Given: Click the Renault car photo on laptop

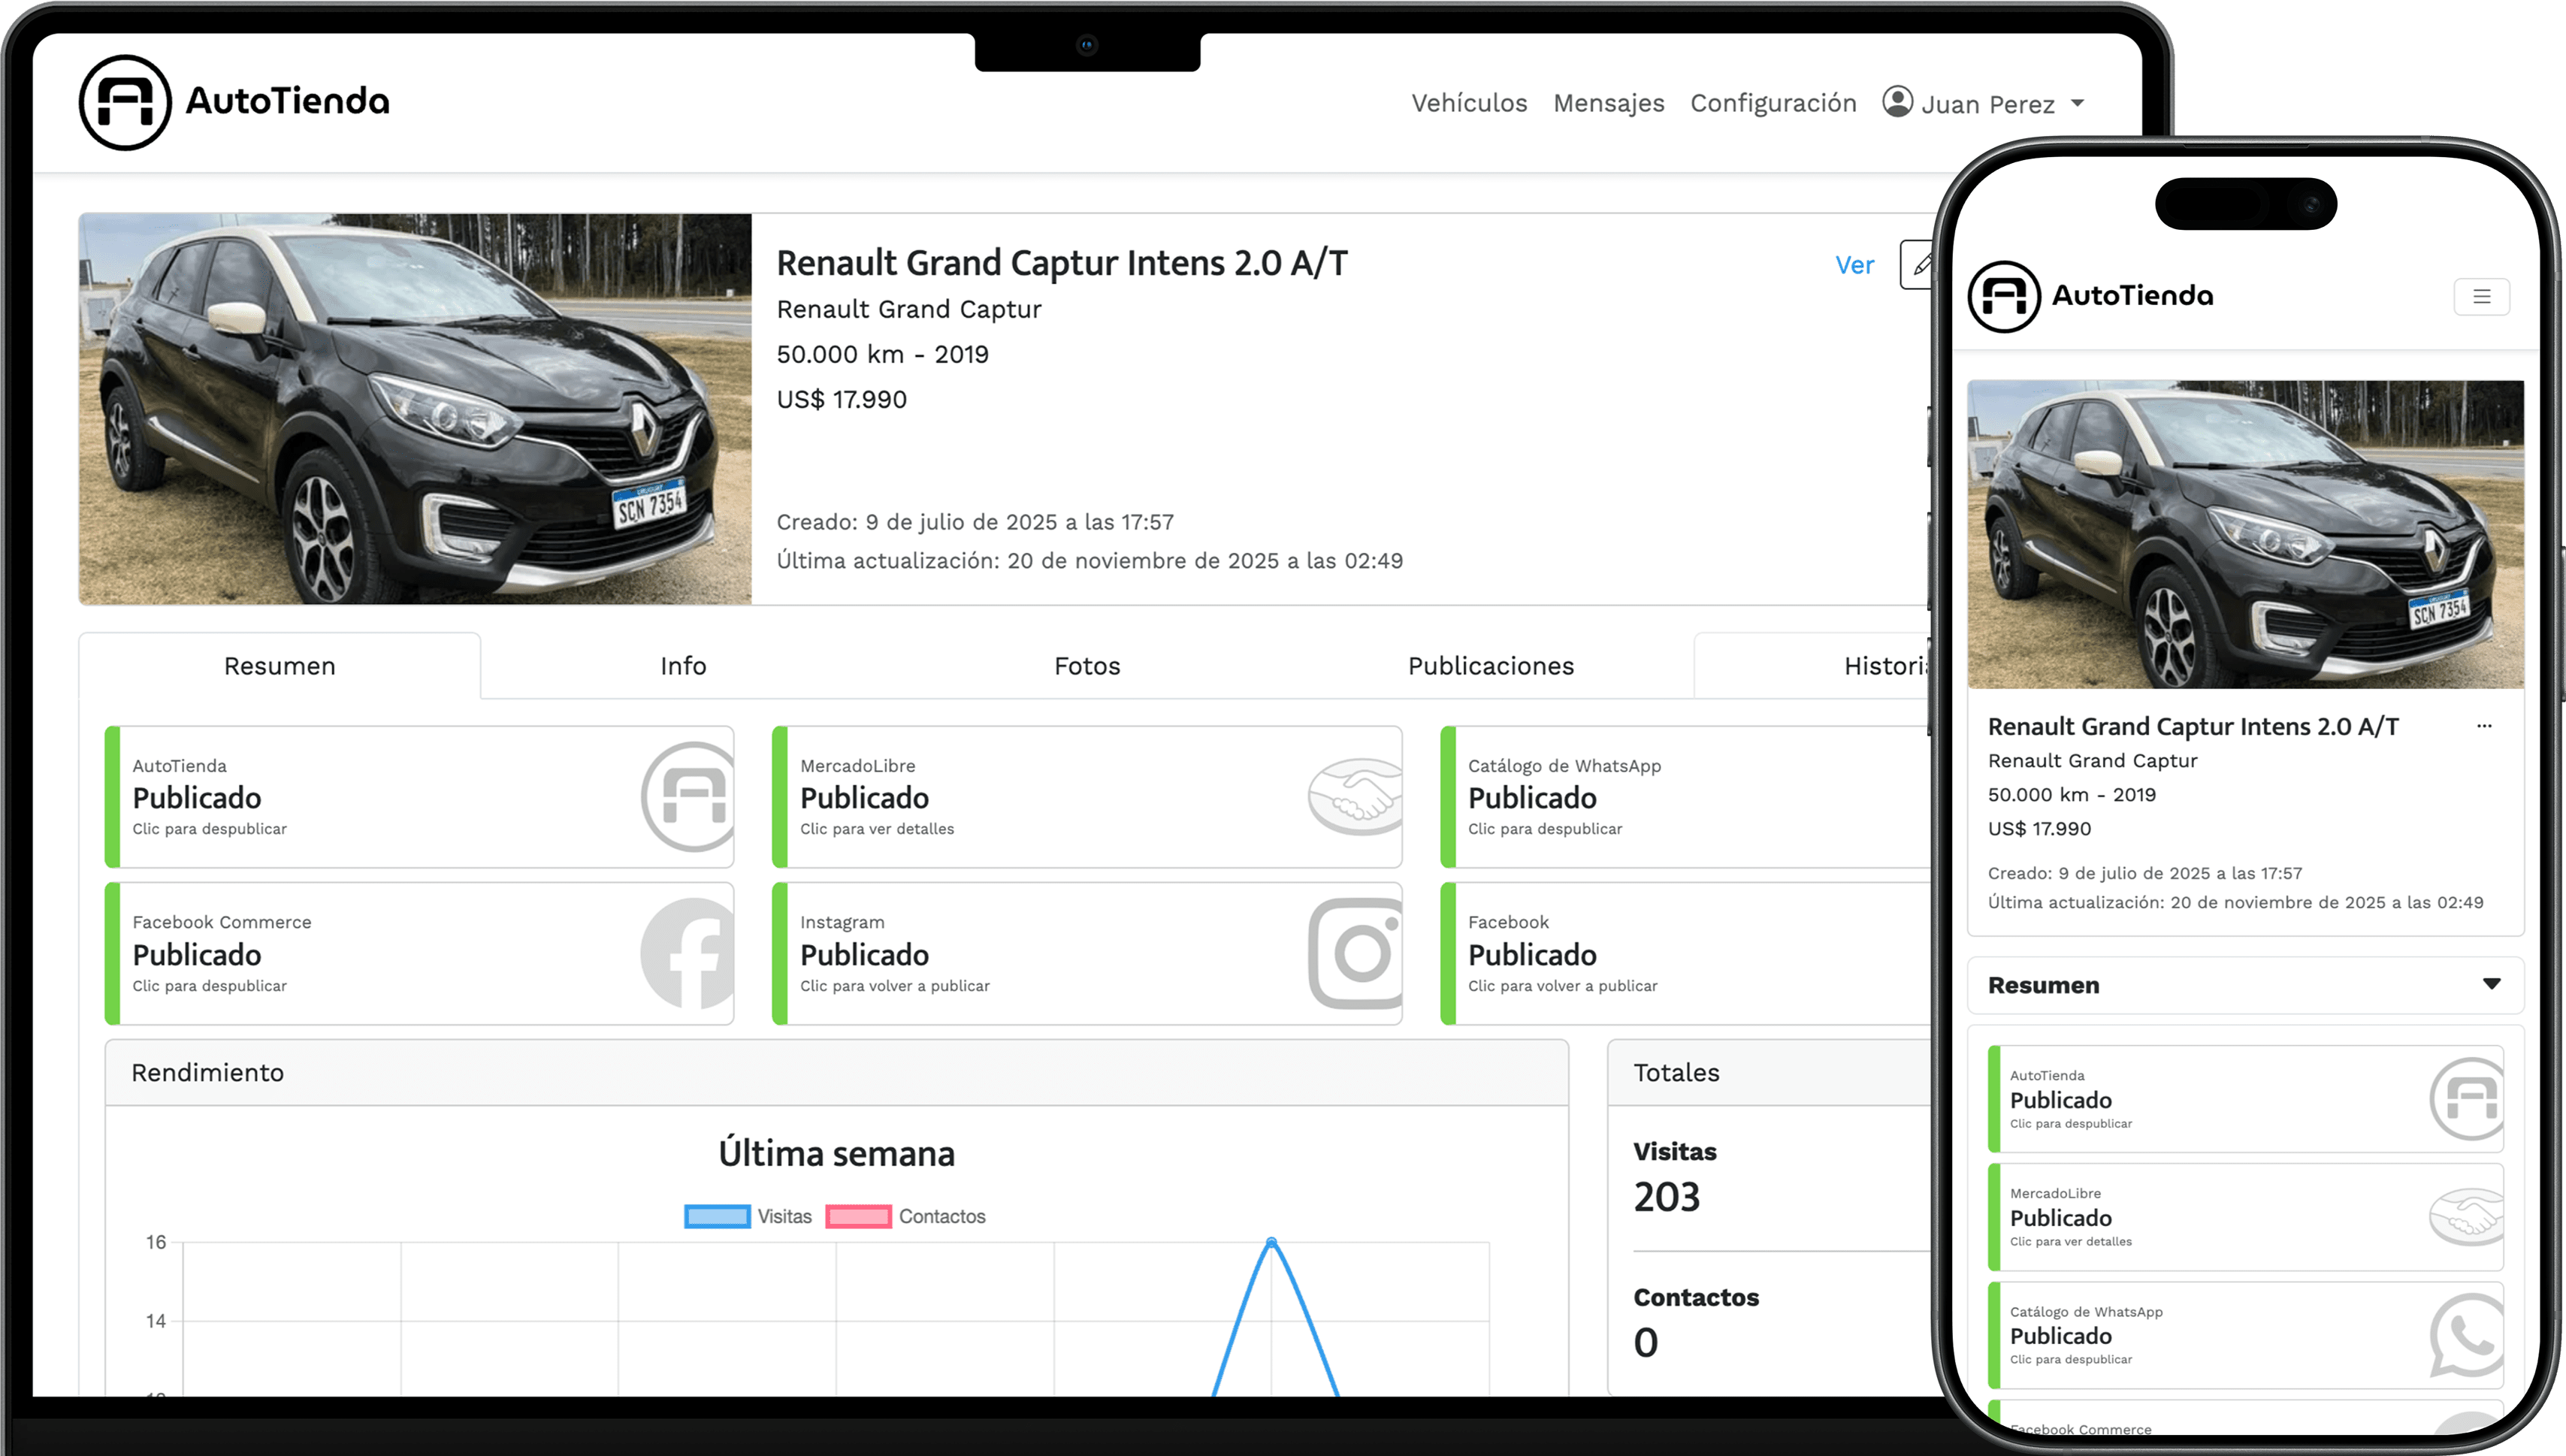Looking at the screenshot, I should tap(415, 409).
